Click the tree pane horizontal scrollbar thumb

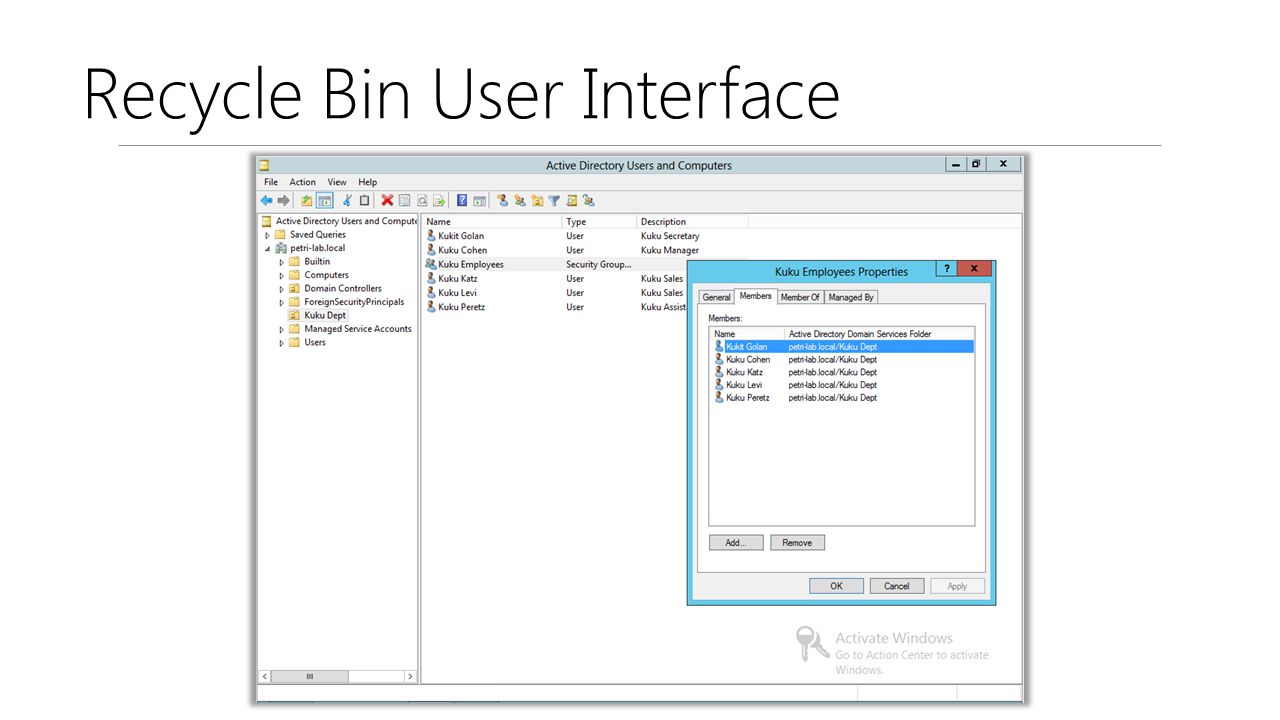point(311,676)
